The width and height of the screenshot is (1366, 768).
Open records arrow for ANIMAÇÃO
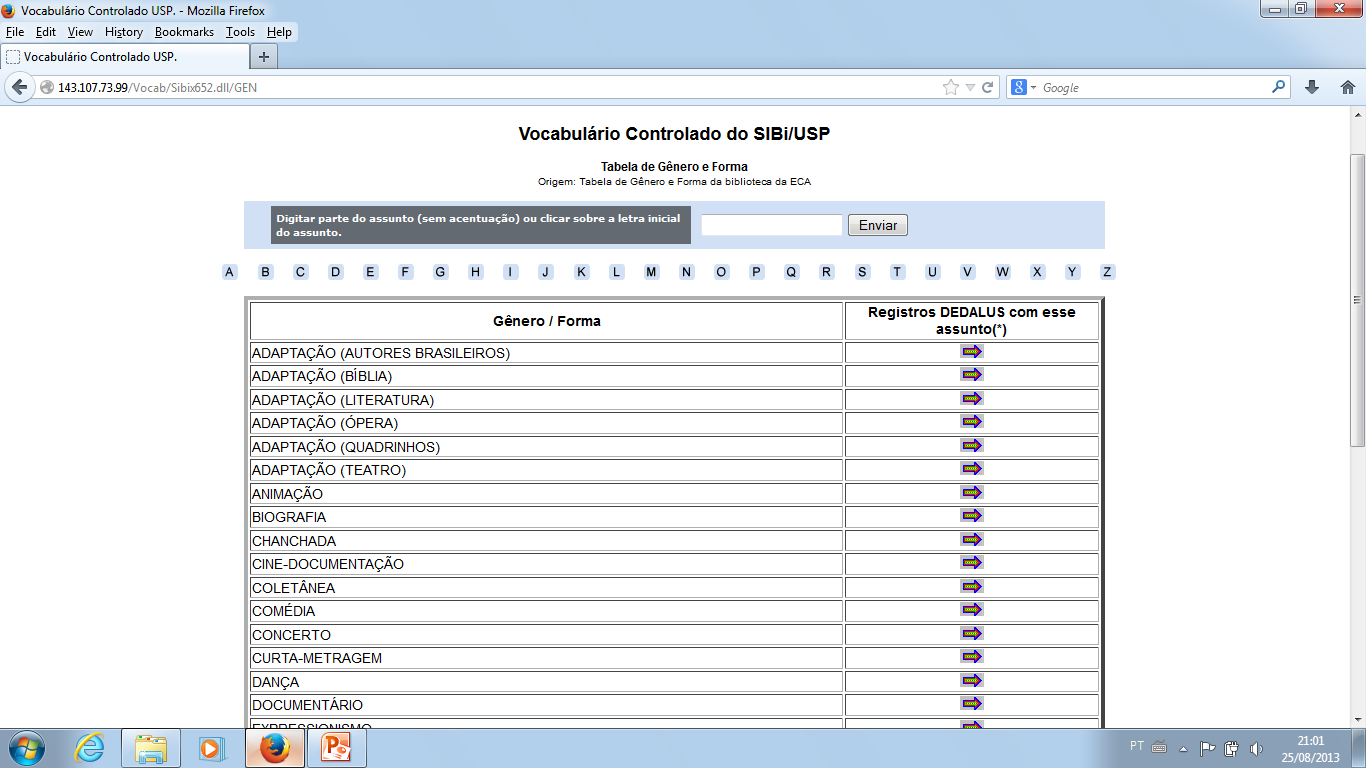pyautogui.click(x=972, y=492)
